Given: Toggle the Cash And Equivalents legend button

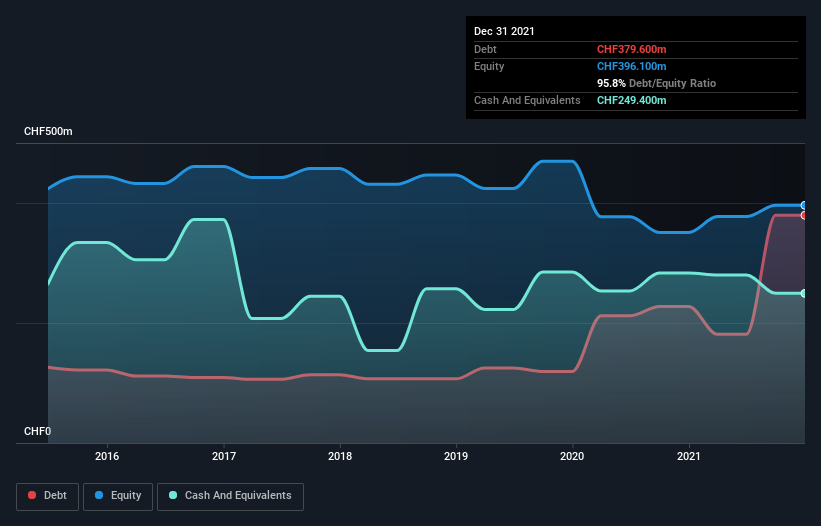Looking at the screenshot, I should tap(230, 496).
